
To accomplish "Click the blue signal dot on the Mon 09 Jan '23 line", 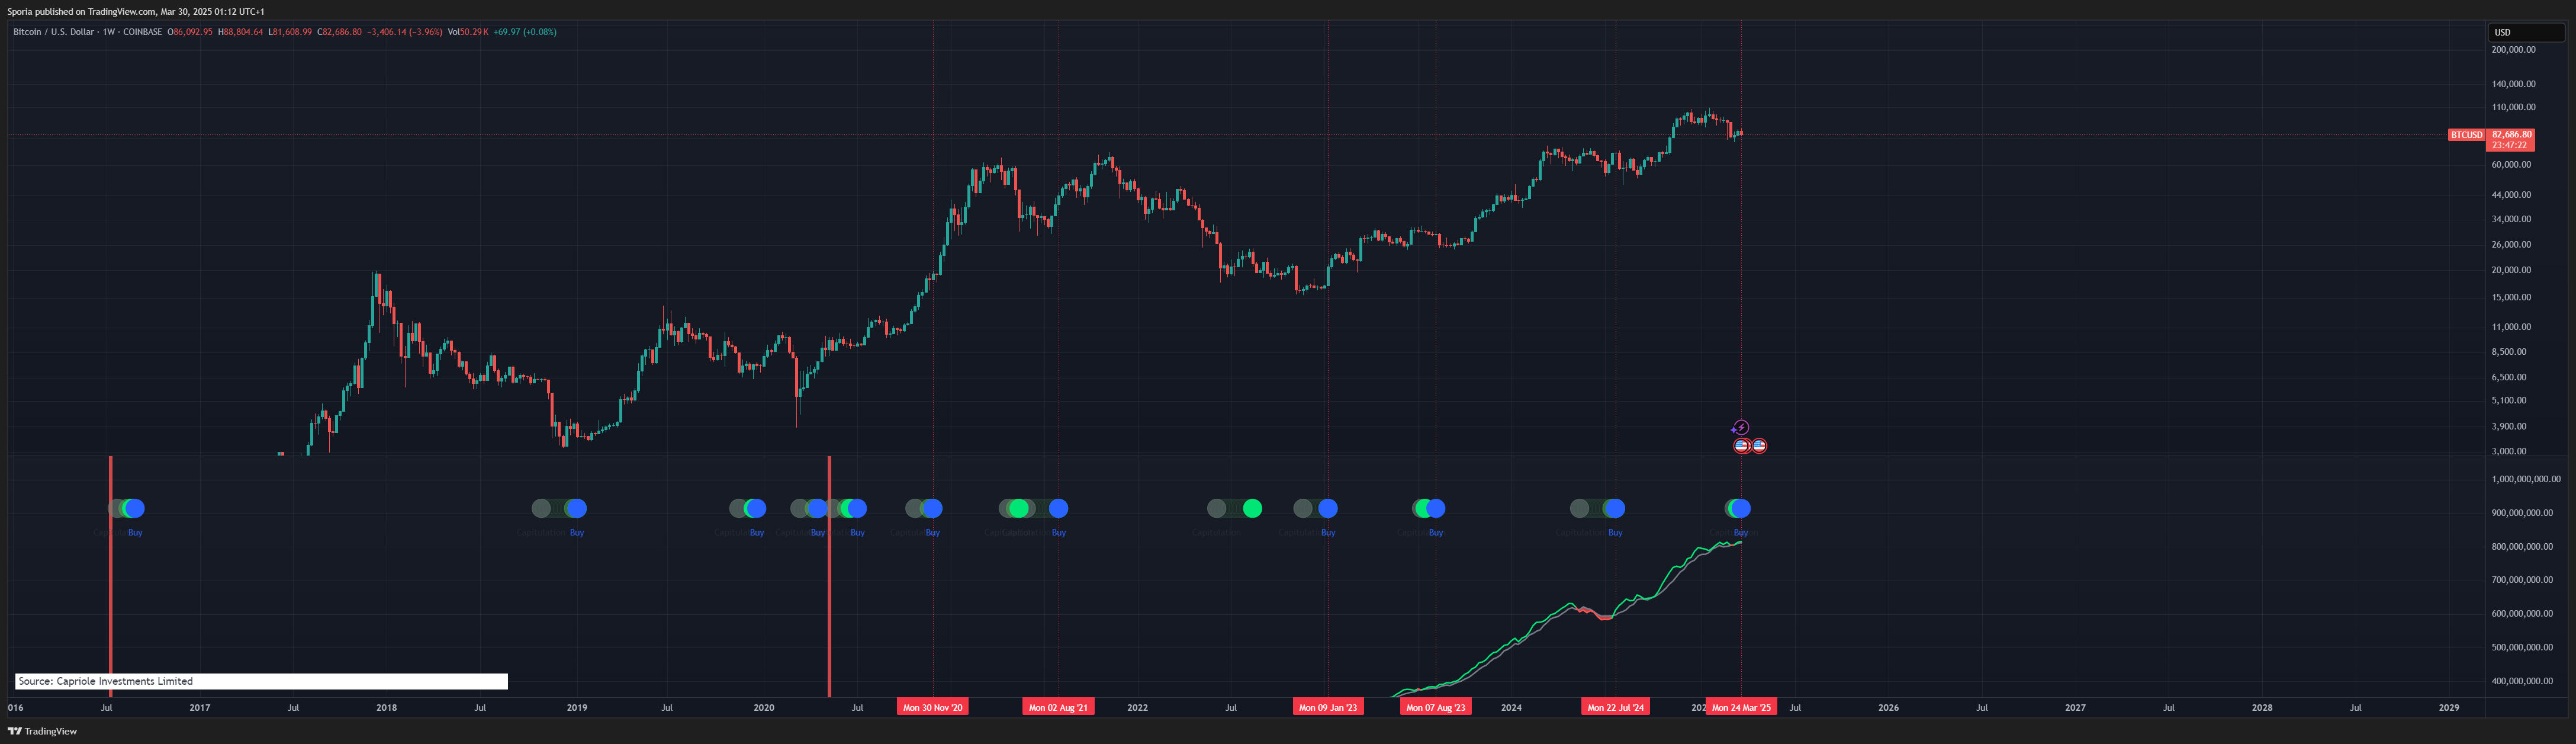I will click(x=1328, y=508).
